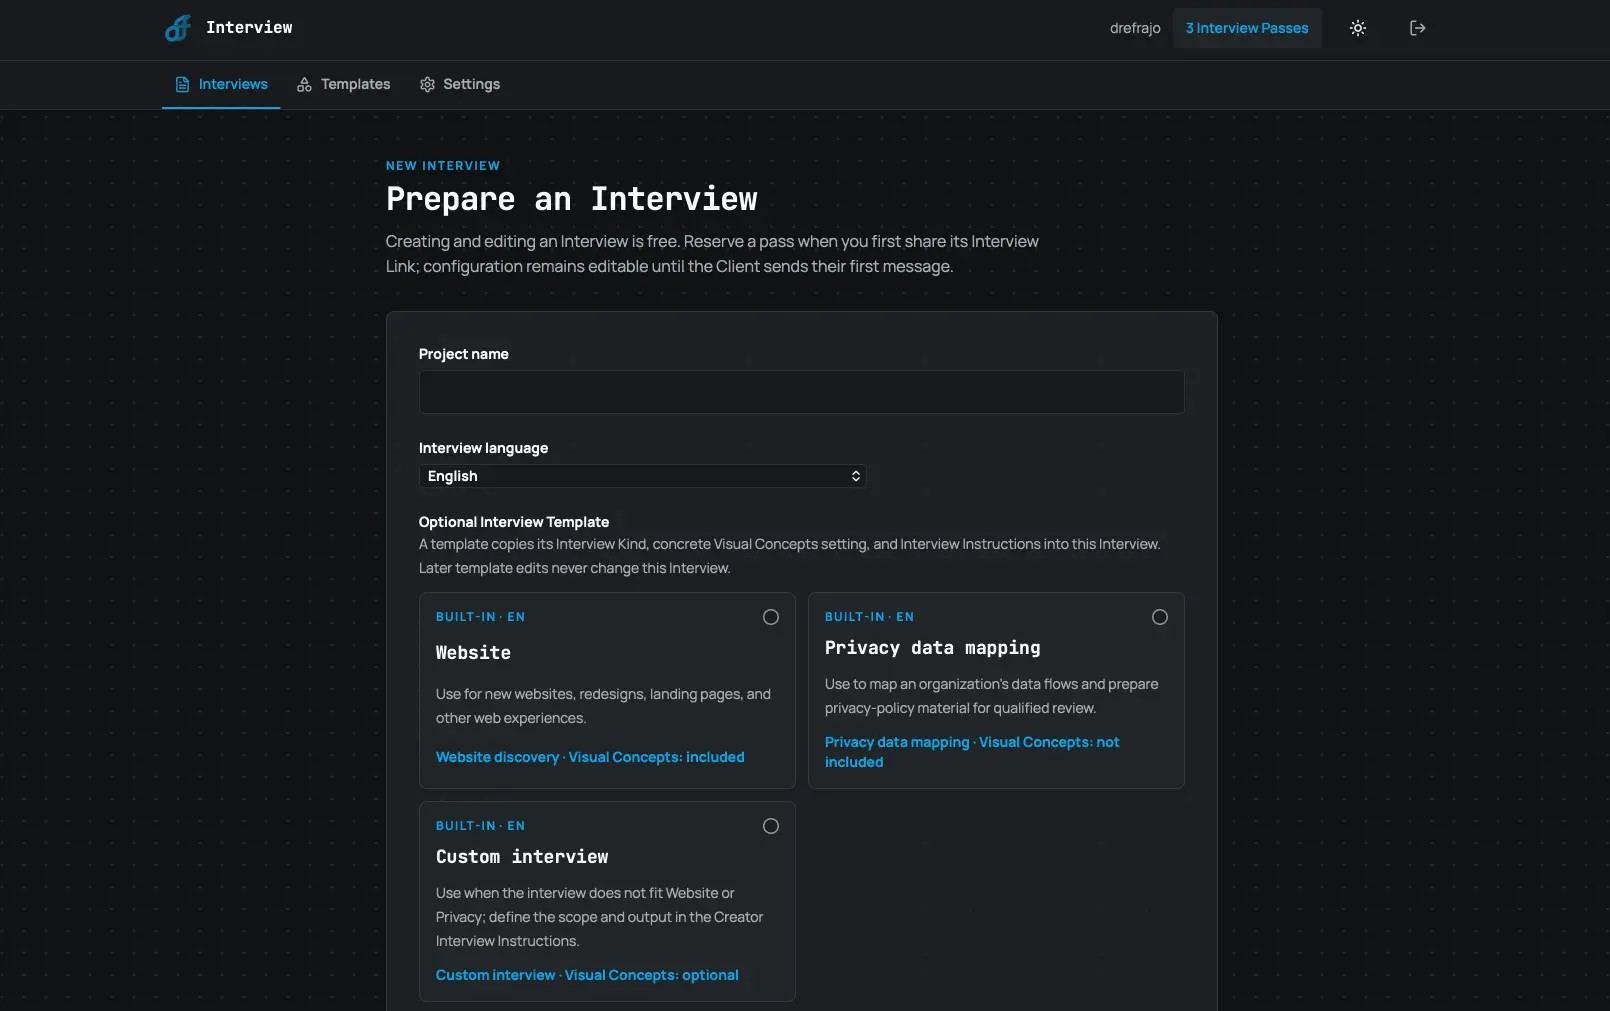Click 'Website discovery · Visual Concepts: included' text
Viewport: 1610px width, 1011px height.
(x=590, y=757)
